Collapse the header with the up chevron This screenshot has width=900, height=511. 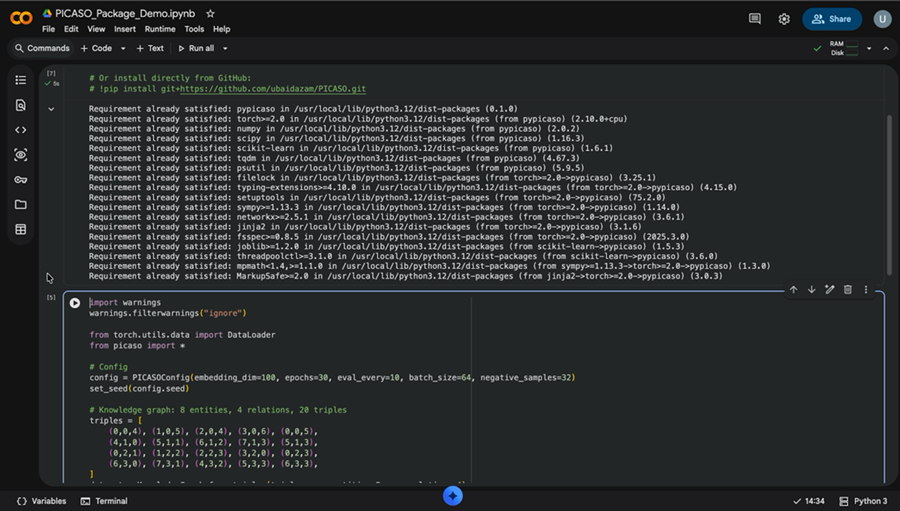pos(886,48)
